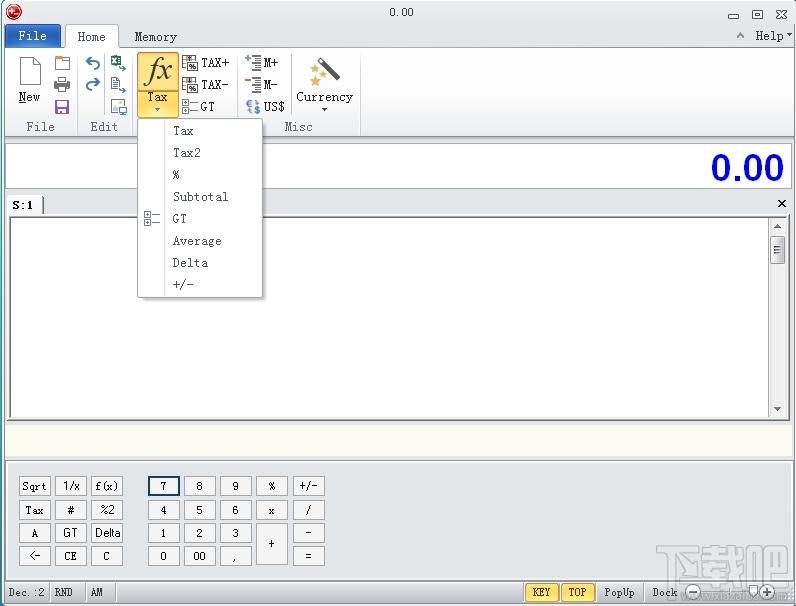Choose Tax from the dropdown menu
The width and height of the screenshot is (796, 606).
tap(200, 130)
